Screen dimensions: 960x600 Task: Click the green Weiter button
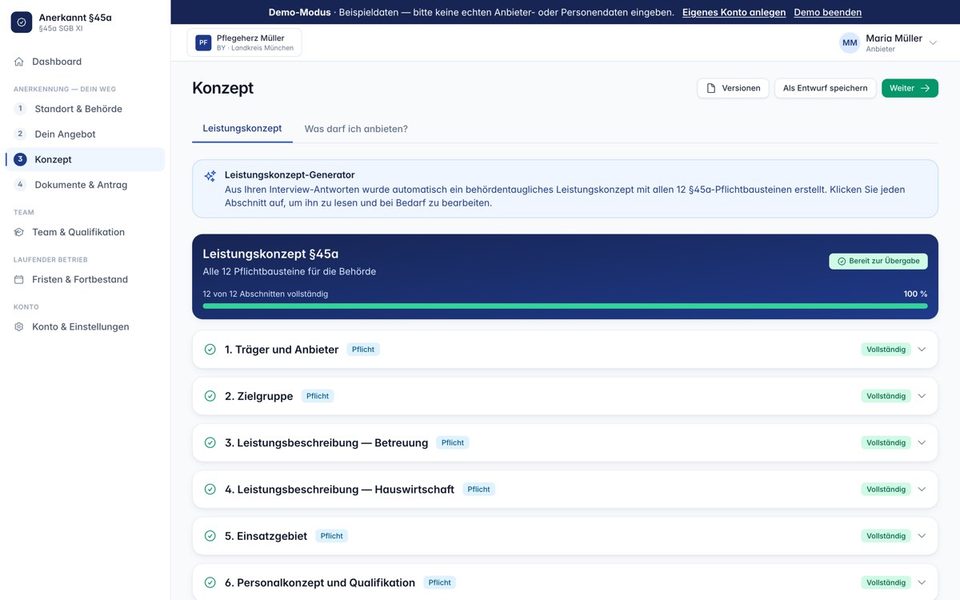pos(910,88)
